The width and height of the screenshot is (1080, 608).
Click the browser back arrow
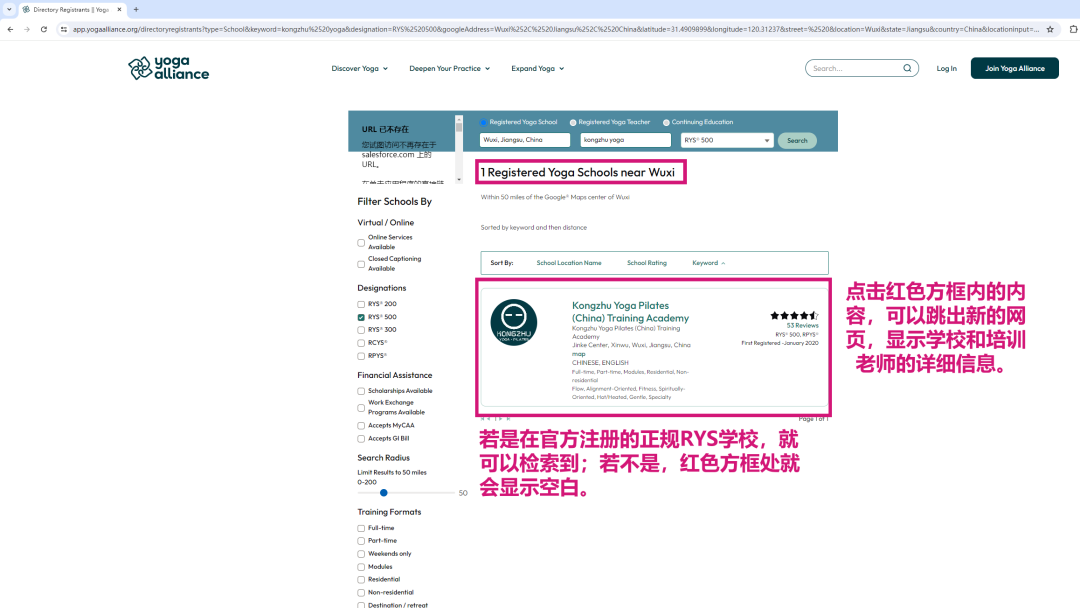coord(10,29)
